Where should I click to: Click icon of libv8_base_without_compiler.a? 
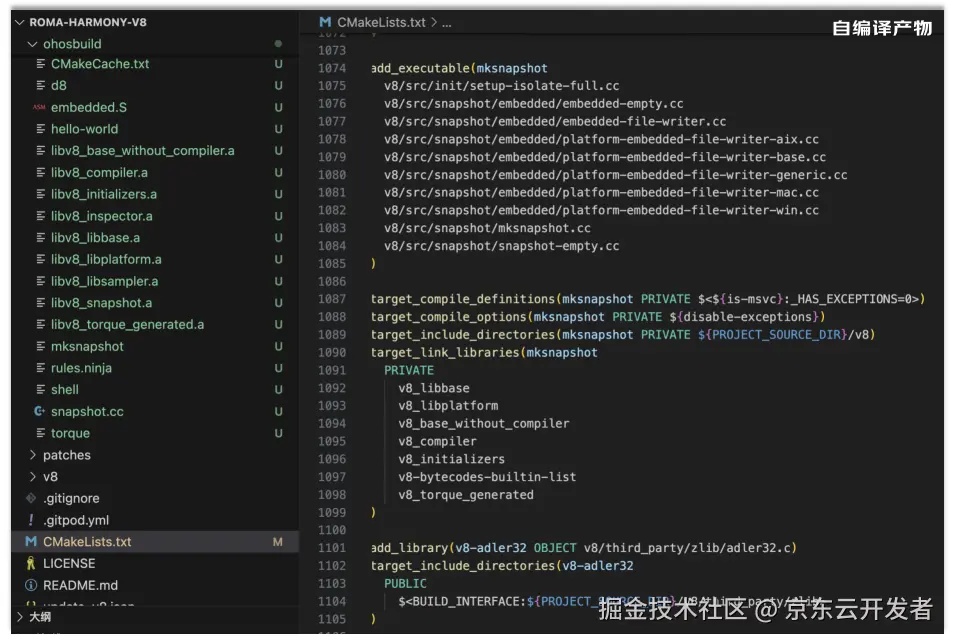pos(41,151)
